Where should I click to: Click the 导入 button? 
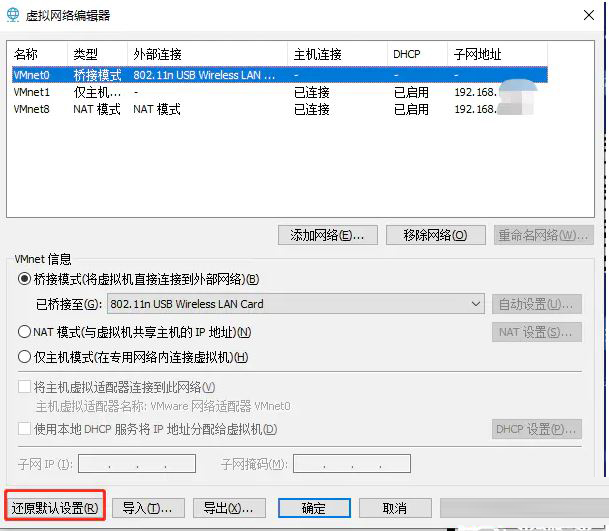(148, 508)
